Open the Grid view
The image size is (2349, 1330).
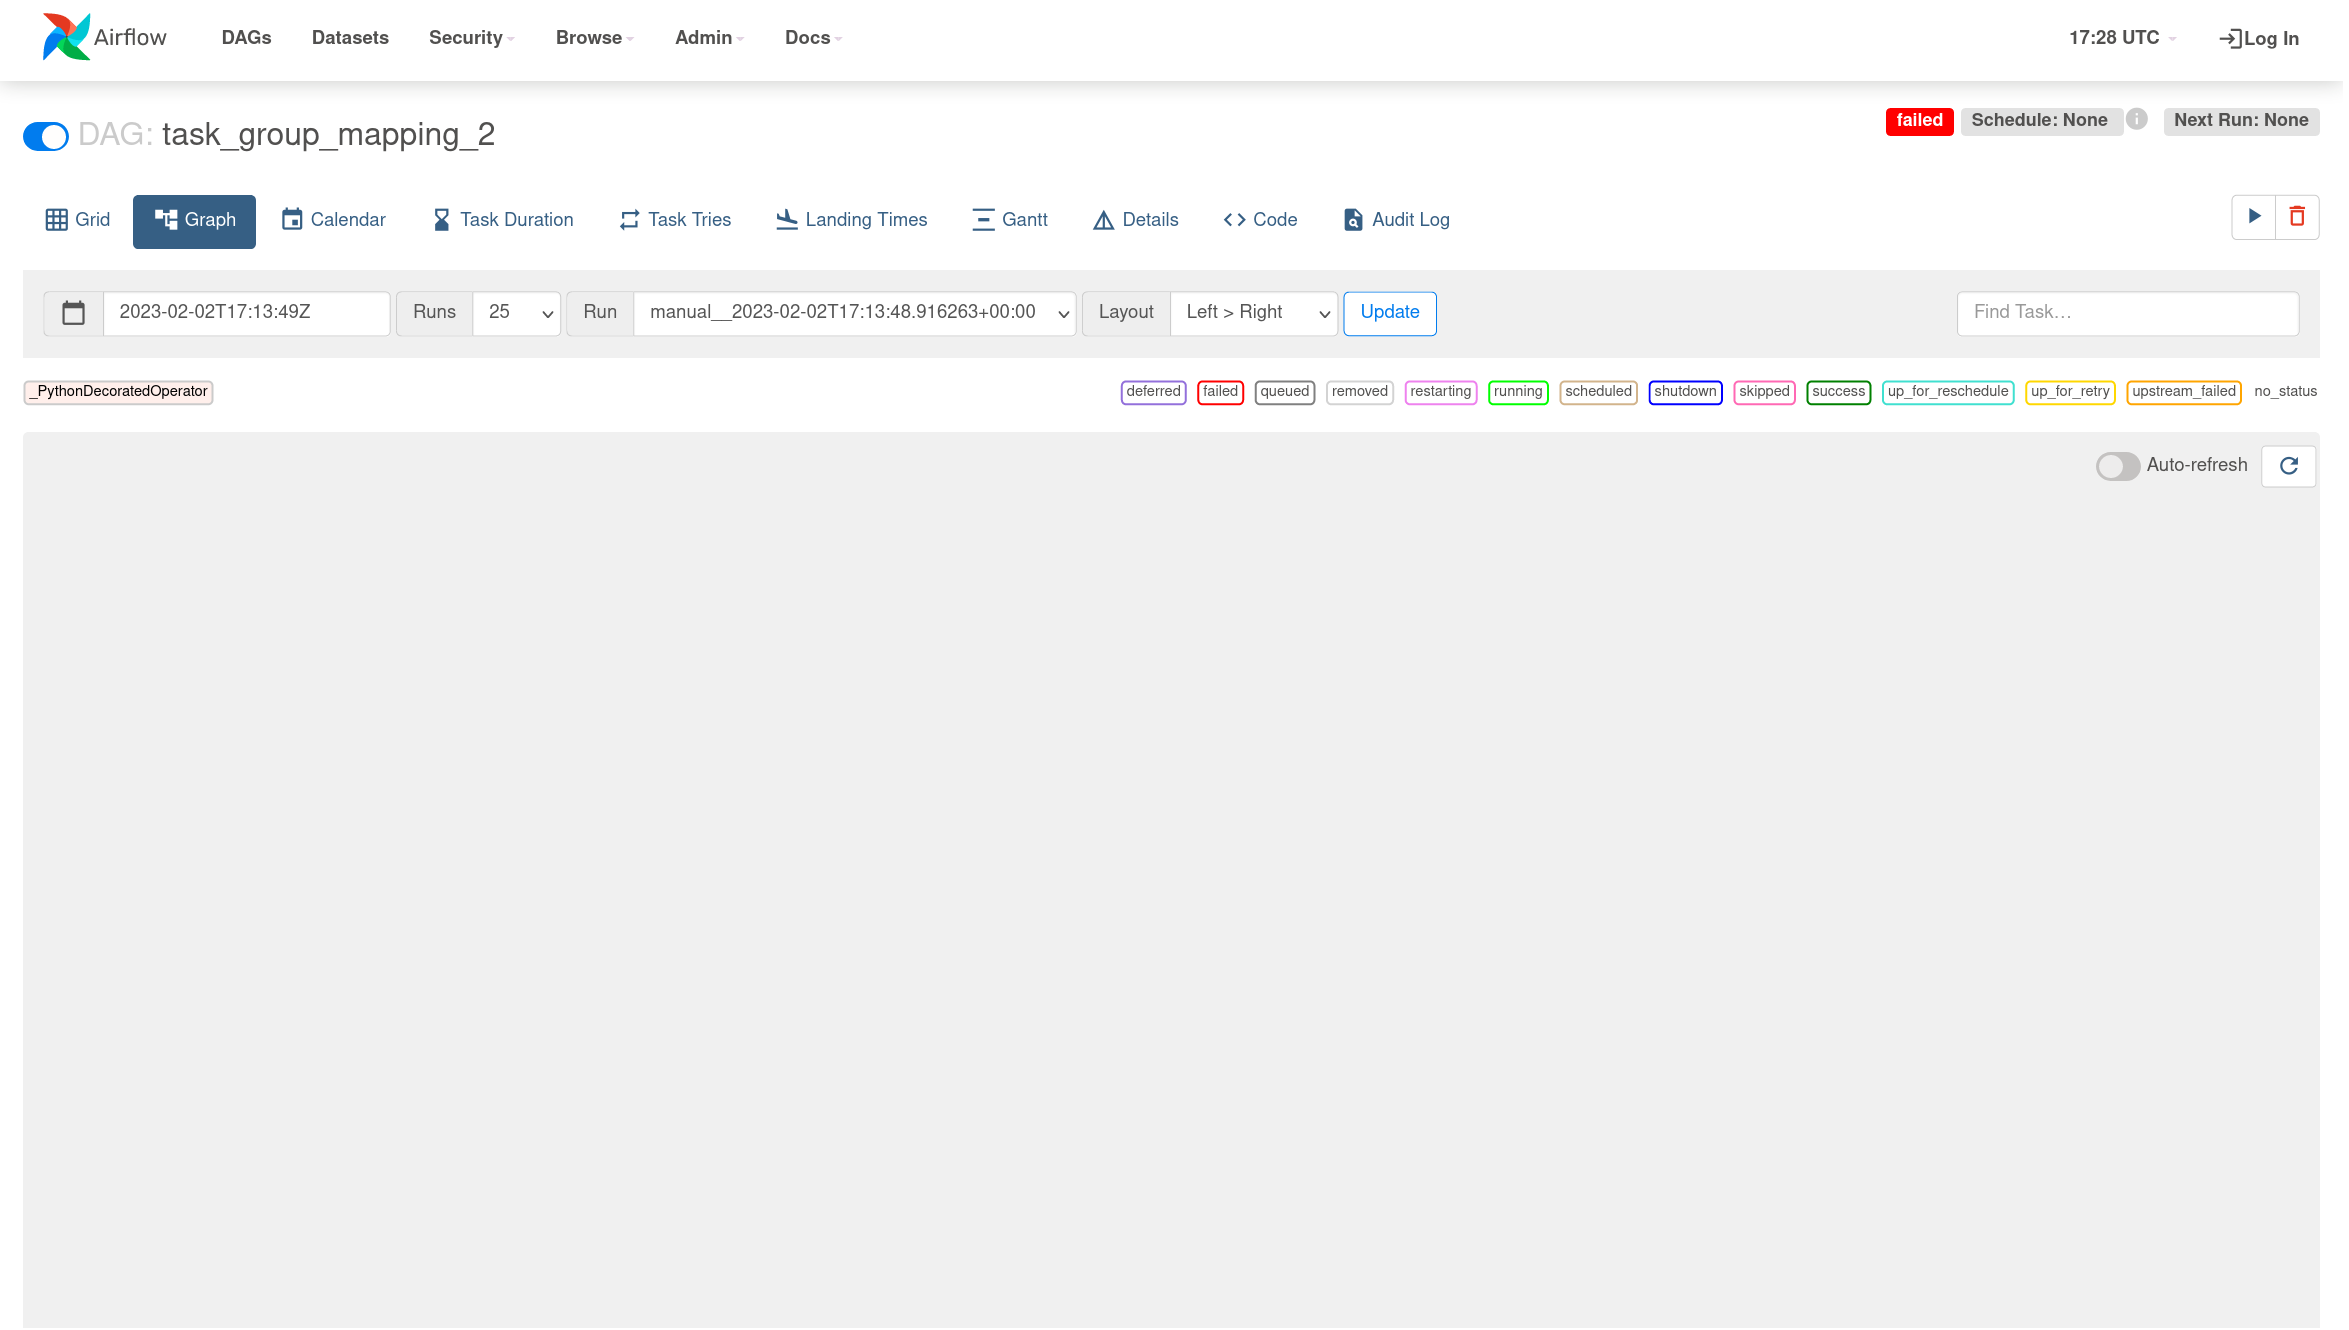click(x=77, y=219)
